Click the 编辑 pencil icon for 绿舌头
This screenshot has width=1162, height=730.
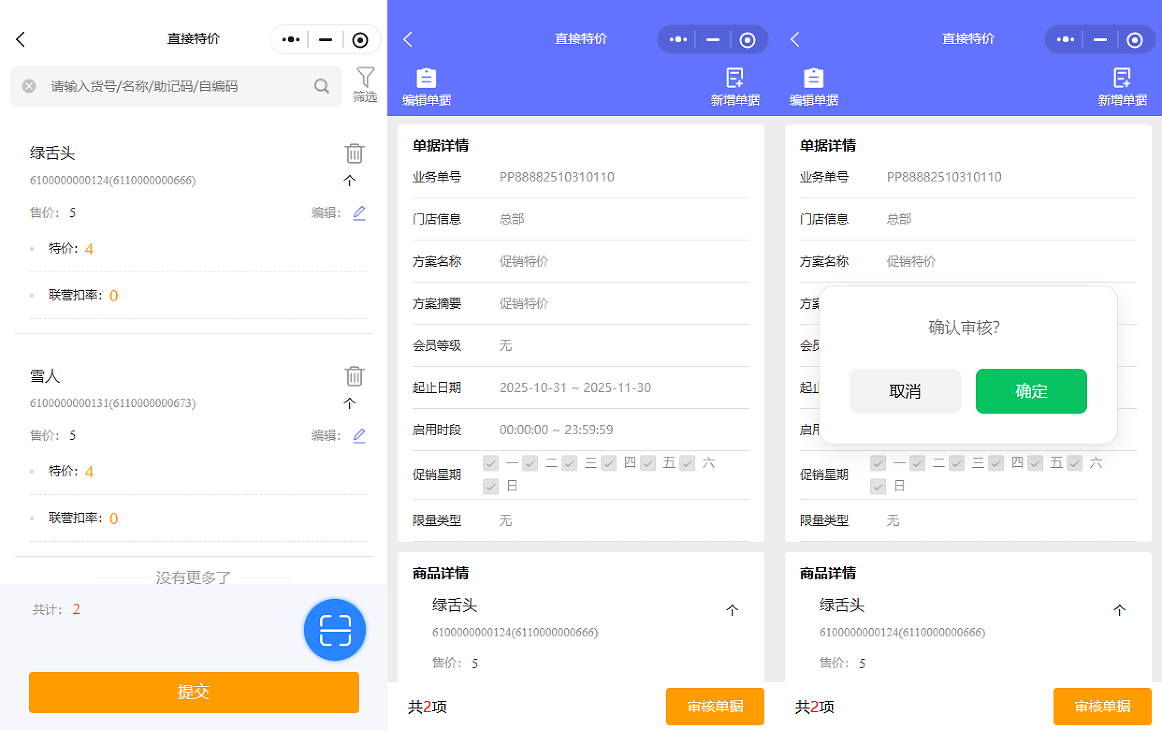(359, 213)
